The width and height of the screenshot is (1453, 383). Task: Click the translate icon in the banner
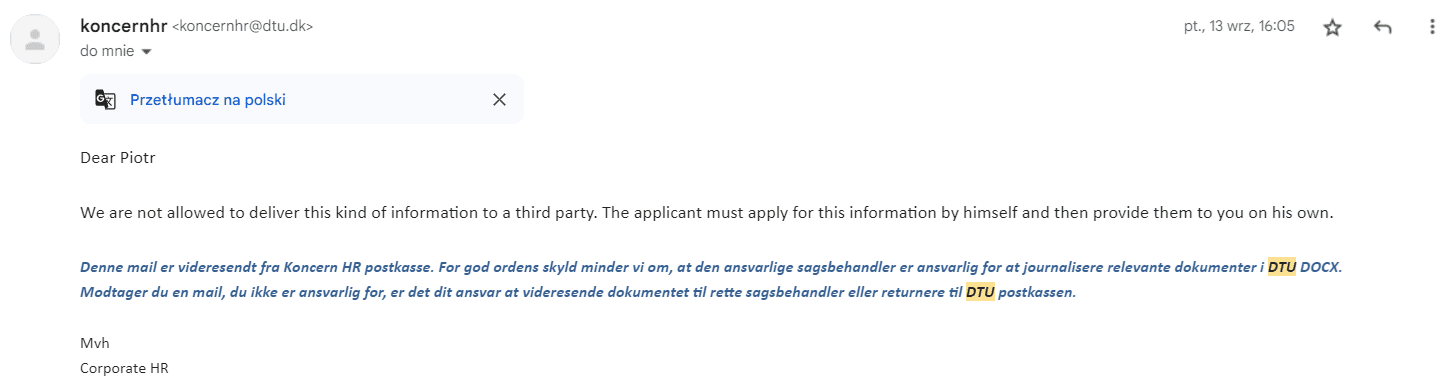click(x=105, y=99)
